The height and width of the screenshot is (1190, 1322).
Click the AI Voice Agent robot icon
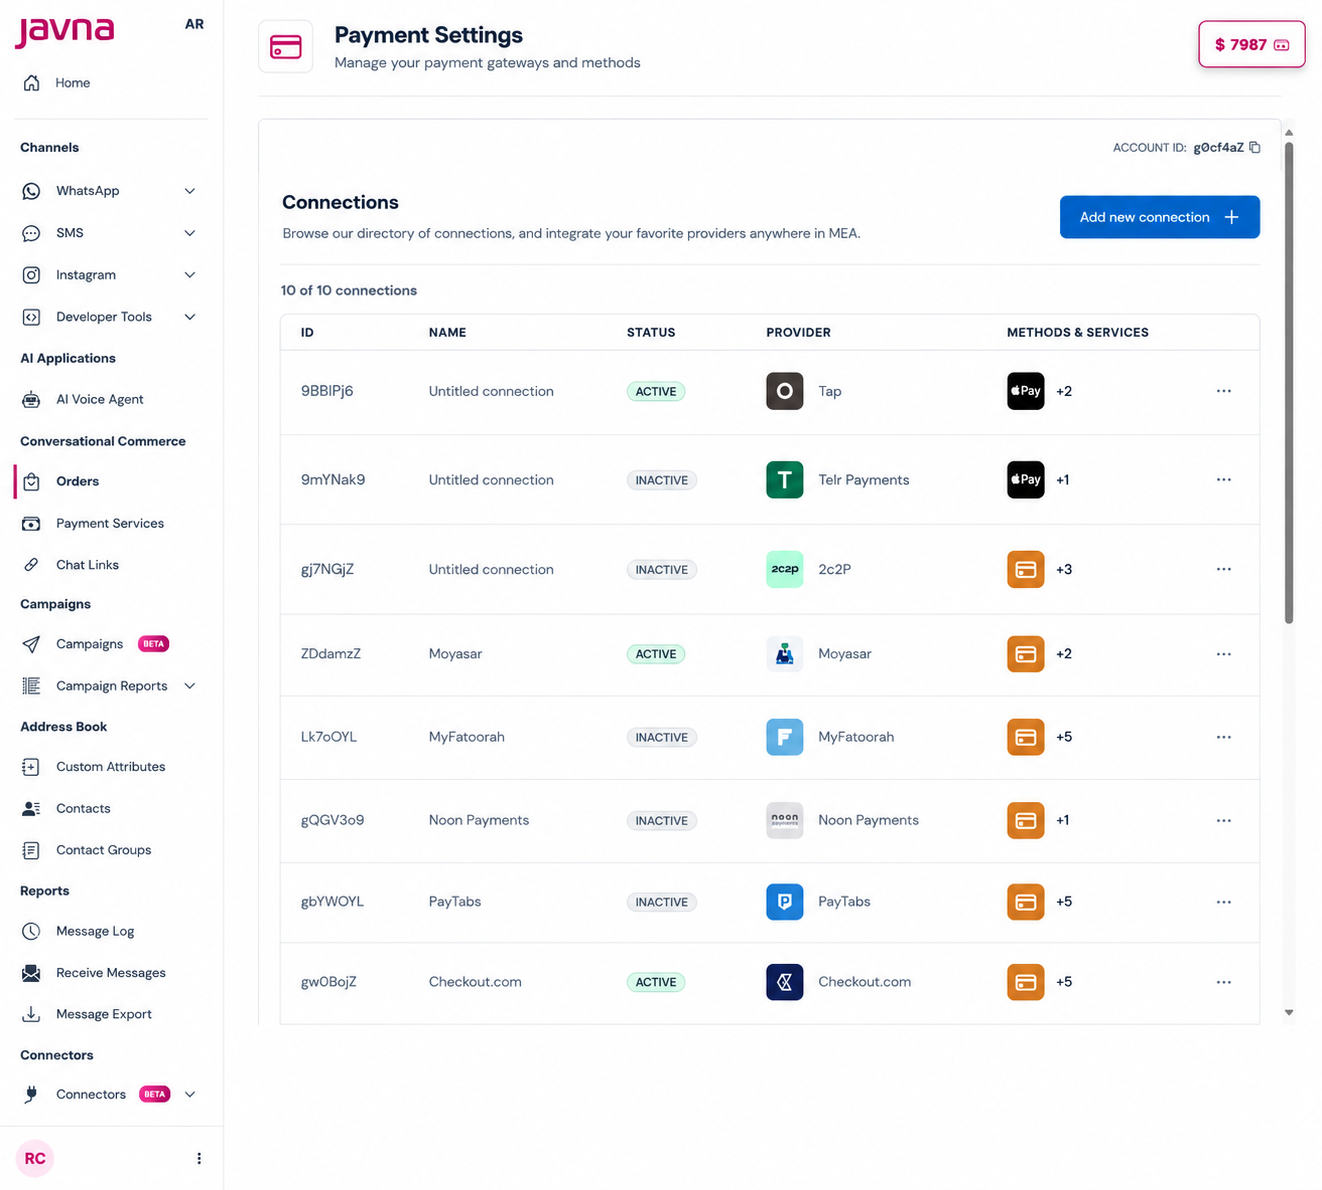(x=31, y=400)
